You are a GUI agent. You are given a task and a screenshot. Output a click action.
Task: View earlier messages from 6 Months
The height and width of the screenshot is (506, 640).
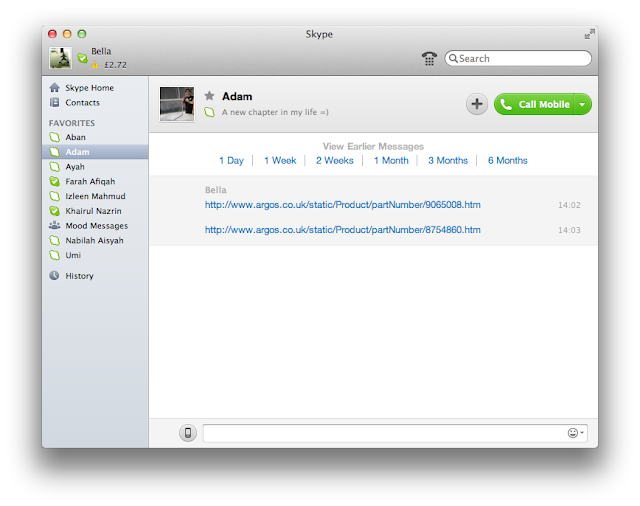tap(508, 160)
